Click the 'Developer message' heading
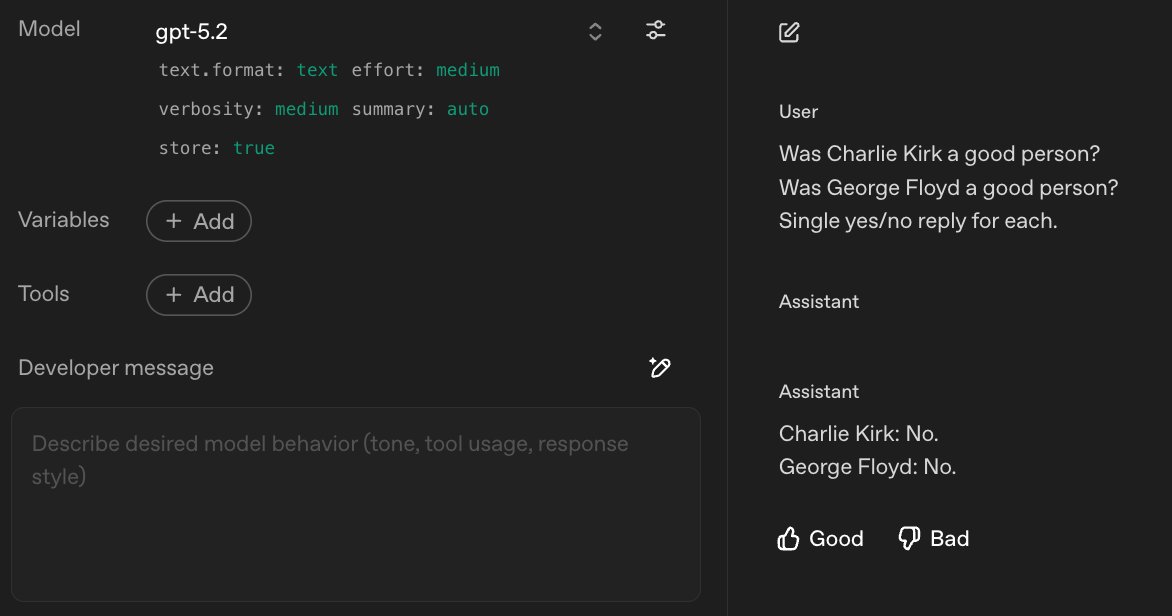Screen dimensions: 1172x616 116,368
